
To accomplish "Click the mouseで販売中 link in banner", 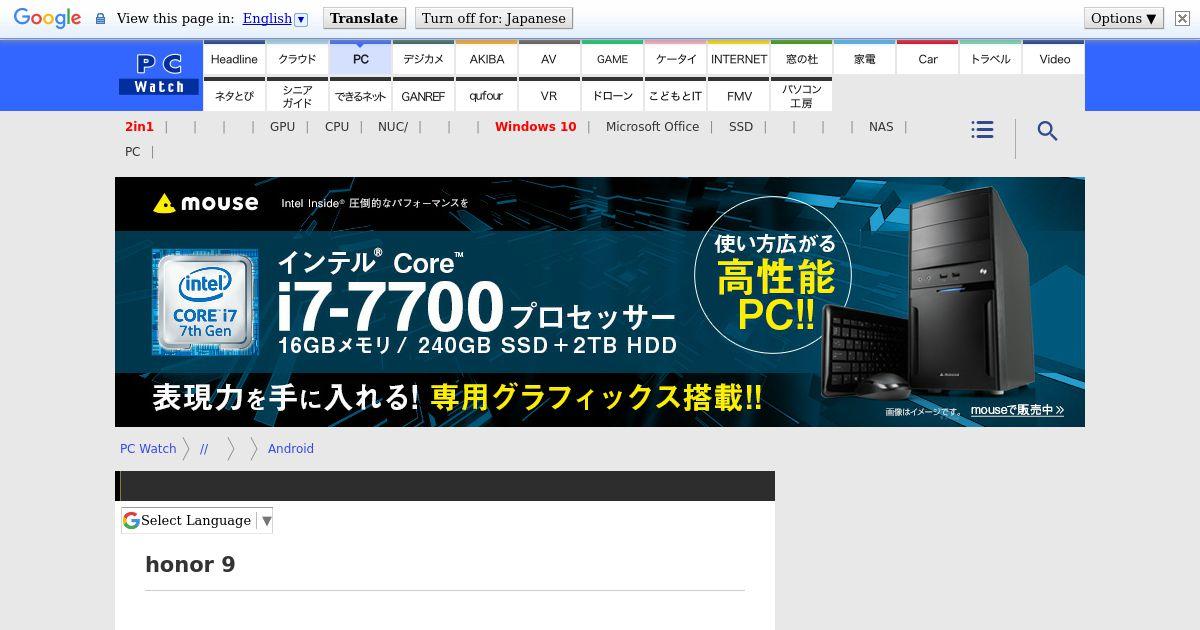I will [x=1017, y=410].
